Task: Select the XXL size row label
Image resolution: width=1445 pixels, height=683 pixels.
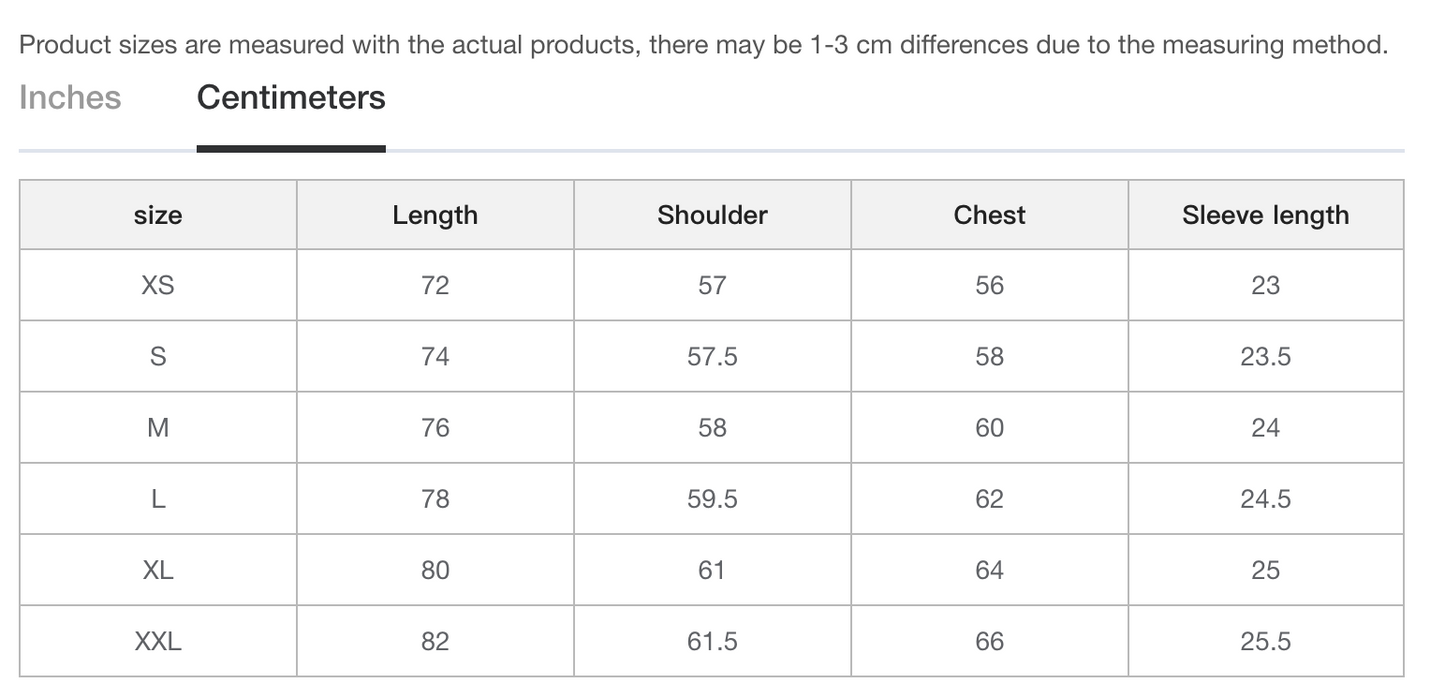Action: (x=158, y=641)
